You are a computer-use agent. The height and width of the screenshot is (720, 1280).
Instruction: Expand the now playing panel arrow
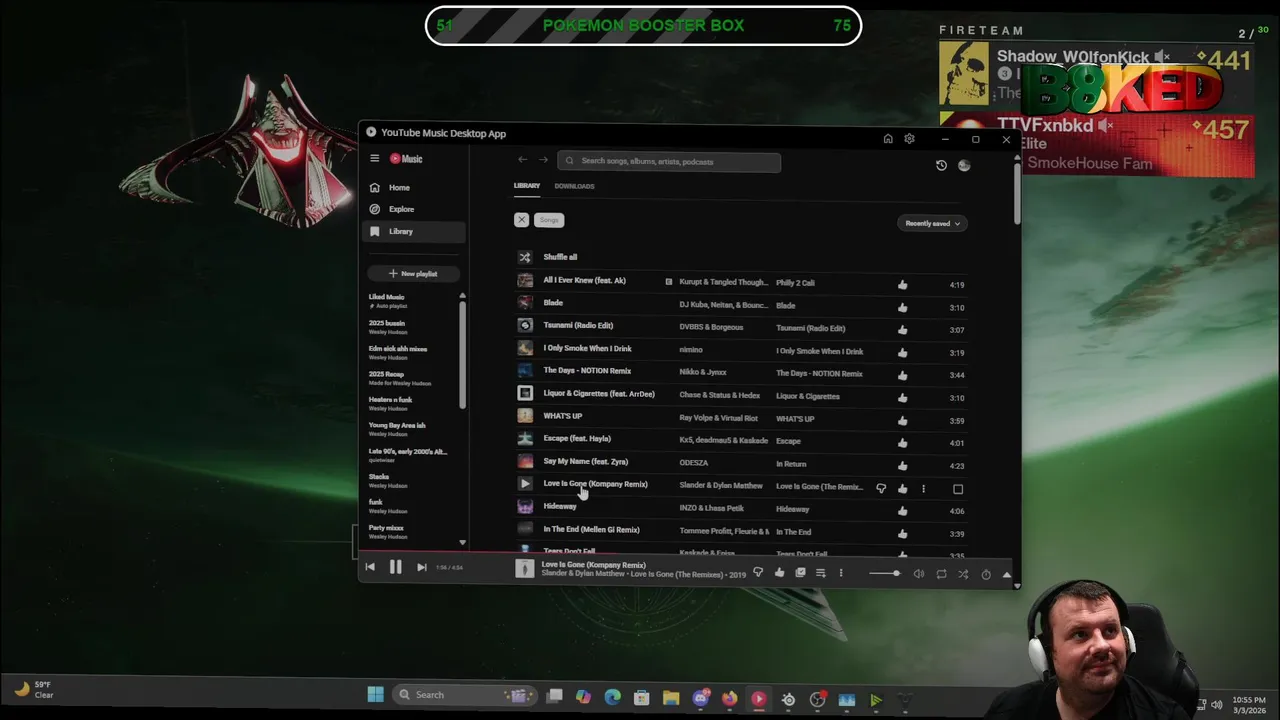[x=1006, y=574]
